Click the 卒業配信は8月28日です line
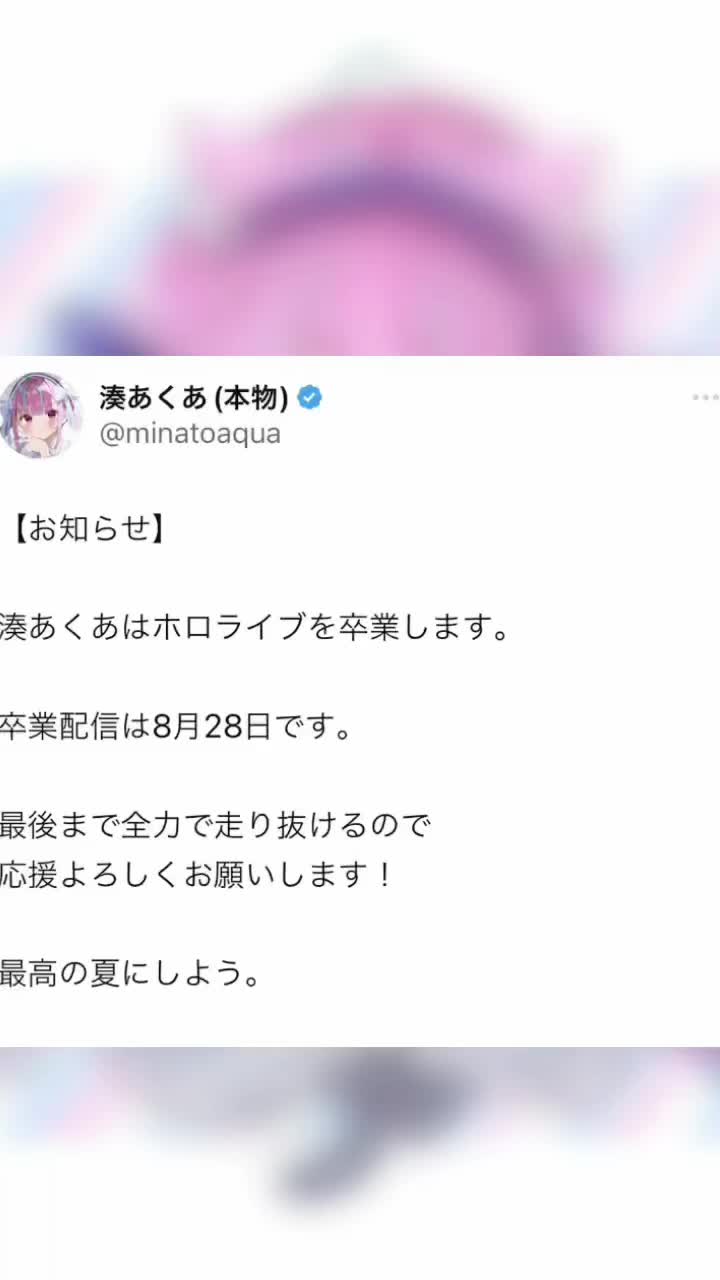 [177, 727]
